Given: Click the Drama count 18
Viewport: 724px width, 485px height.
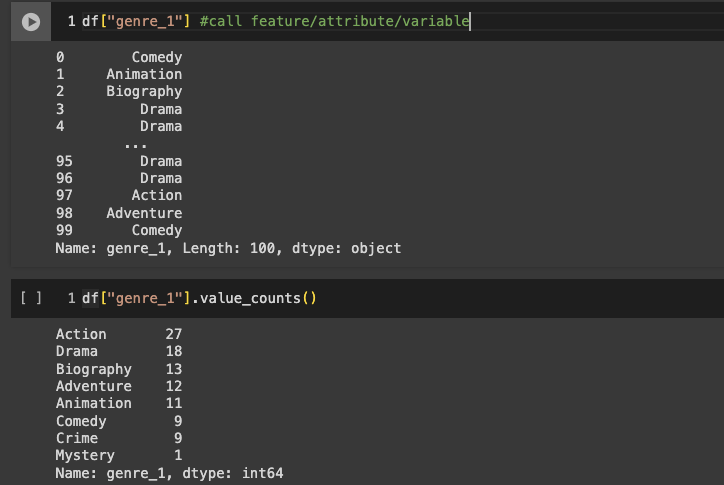Looking at the screenshot, I should [x=174, y=352].
